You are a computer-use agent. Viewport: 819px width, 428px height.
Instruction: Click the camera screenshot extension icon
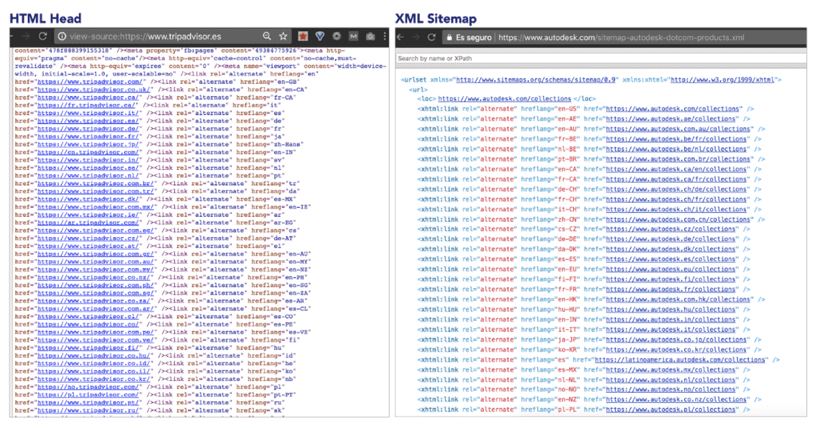pos(370,36)
